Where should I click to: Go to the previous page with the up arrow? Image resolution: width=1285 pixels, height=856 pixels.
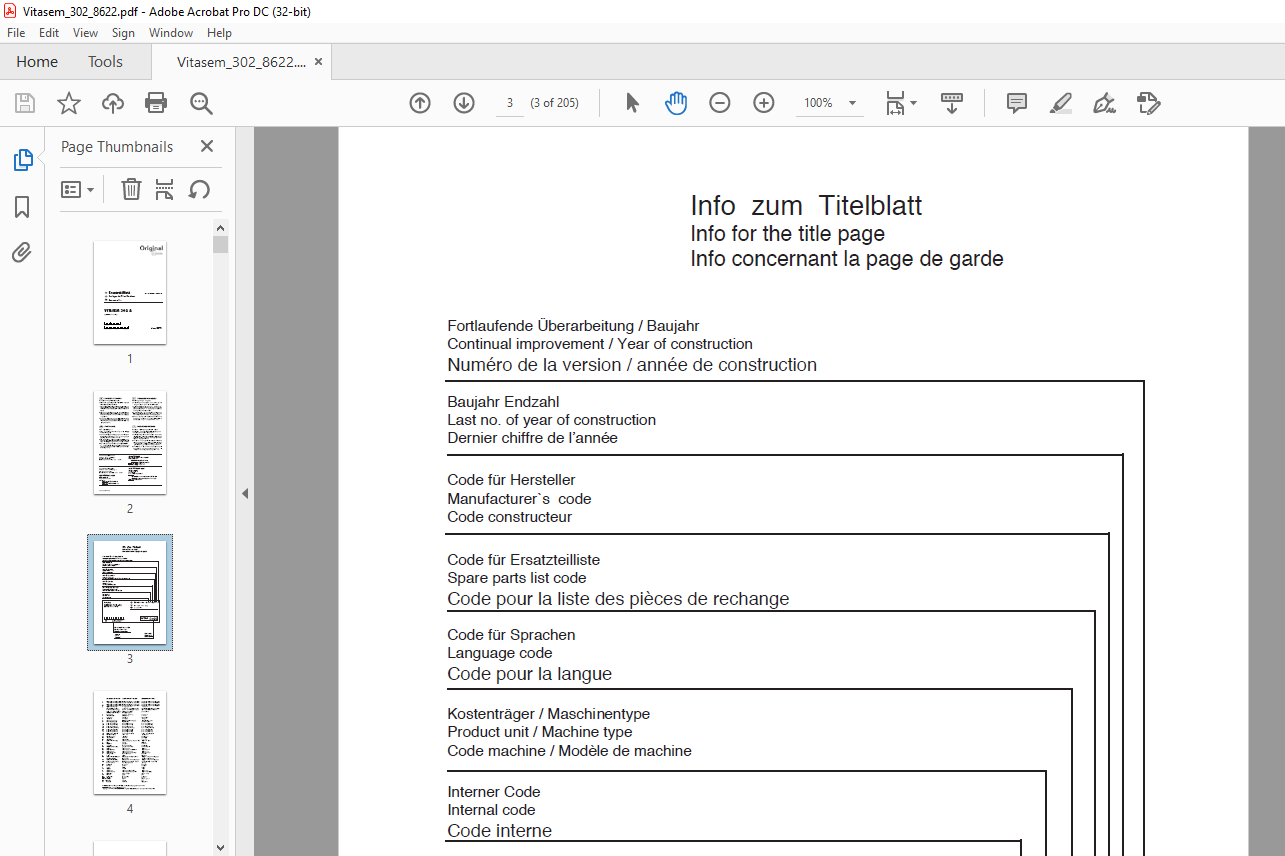[420, 103]
